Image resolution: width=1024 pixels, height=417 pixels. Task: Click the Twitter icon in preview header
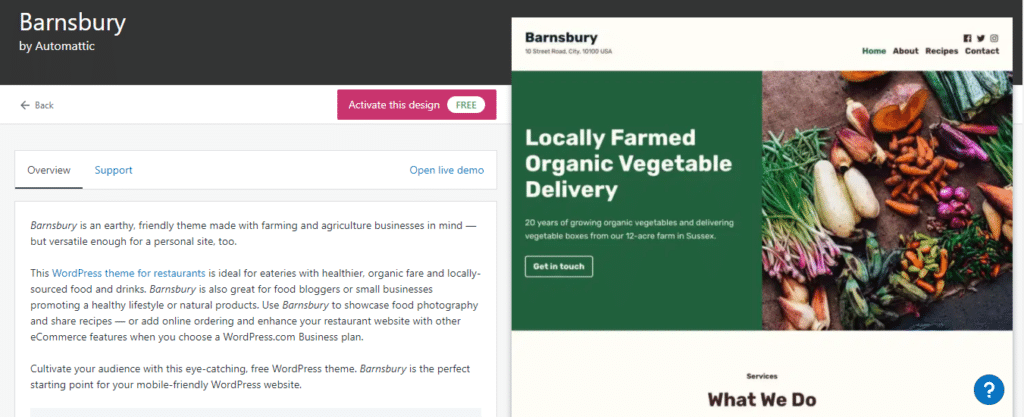pyautogui.click(x=981, y=38)
